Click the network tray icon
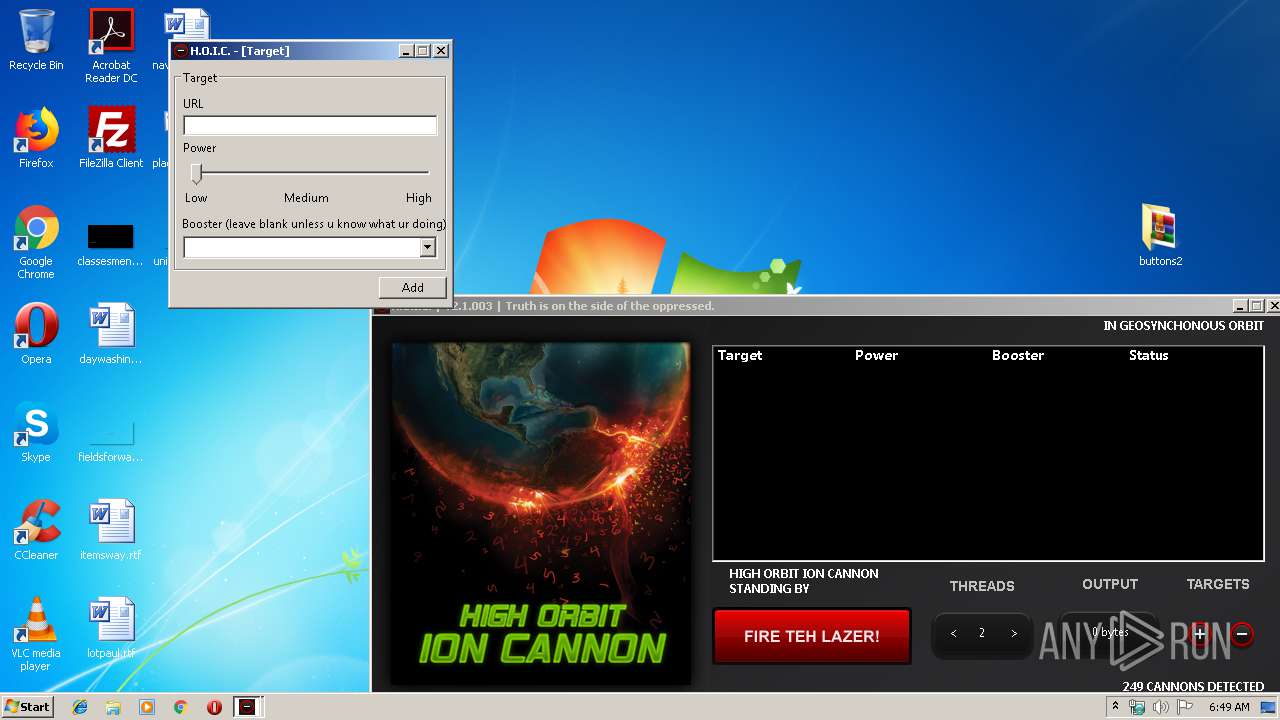Image resolution: width=1280 pixels, height=720 pixels. tap(1137, 707)
